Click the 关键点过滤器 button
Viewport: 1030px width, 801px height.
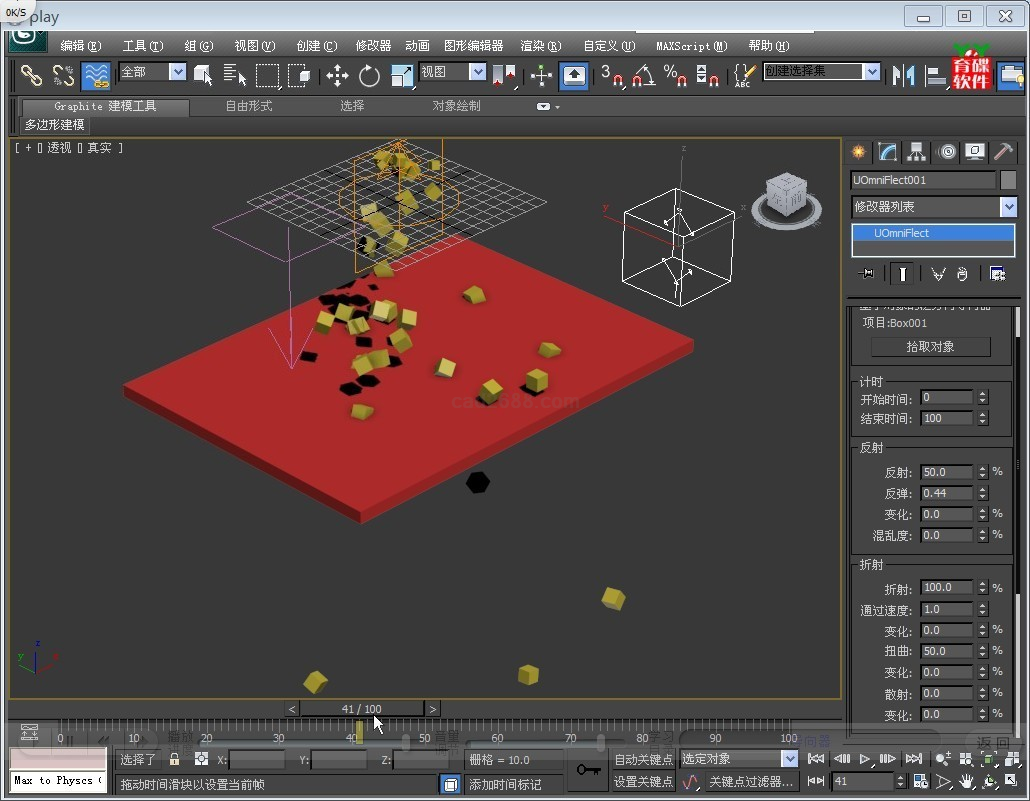[750, 782]
